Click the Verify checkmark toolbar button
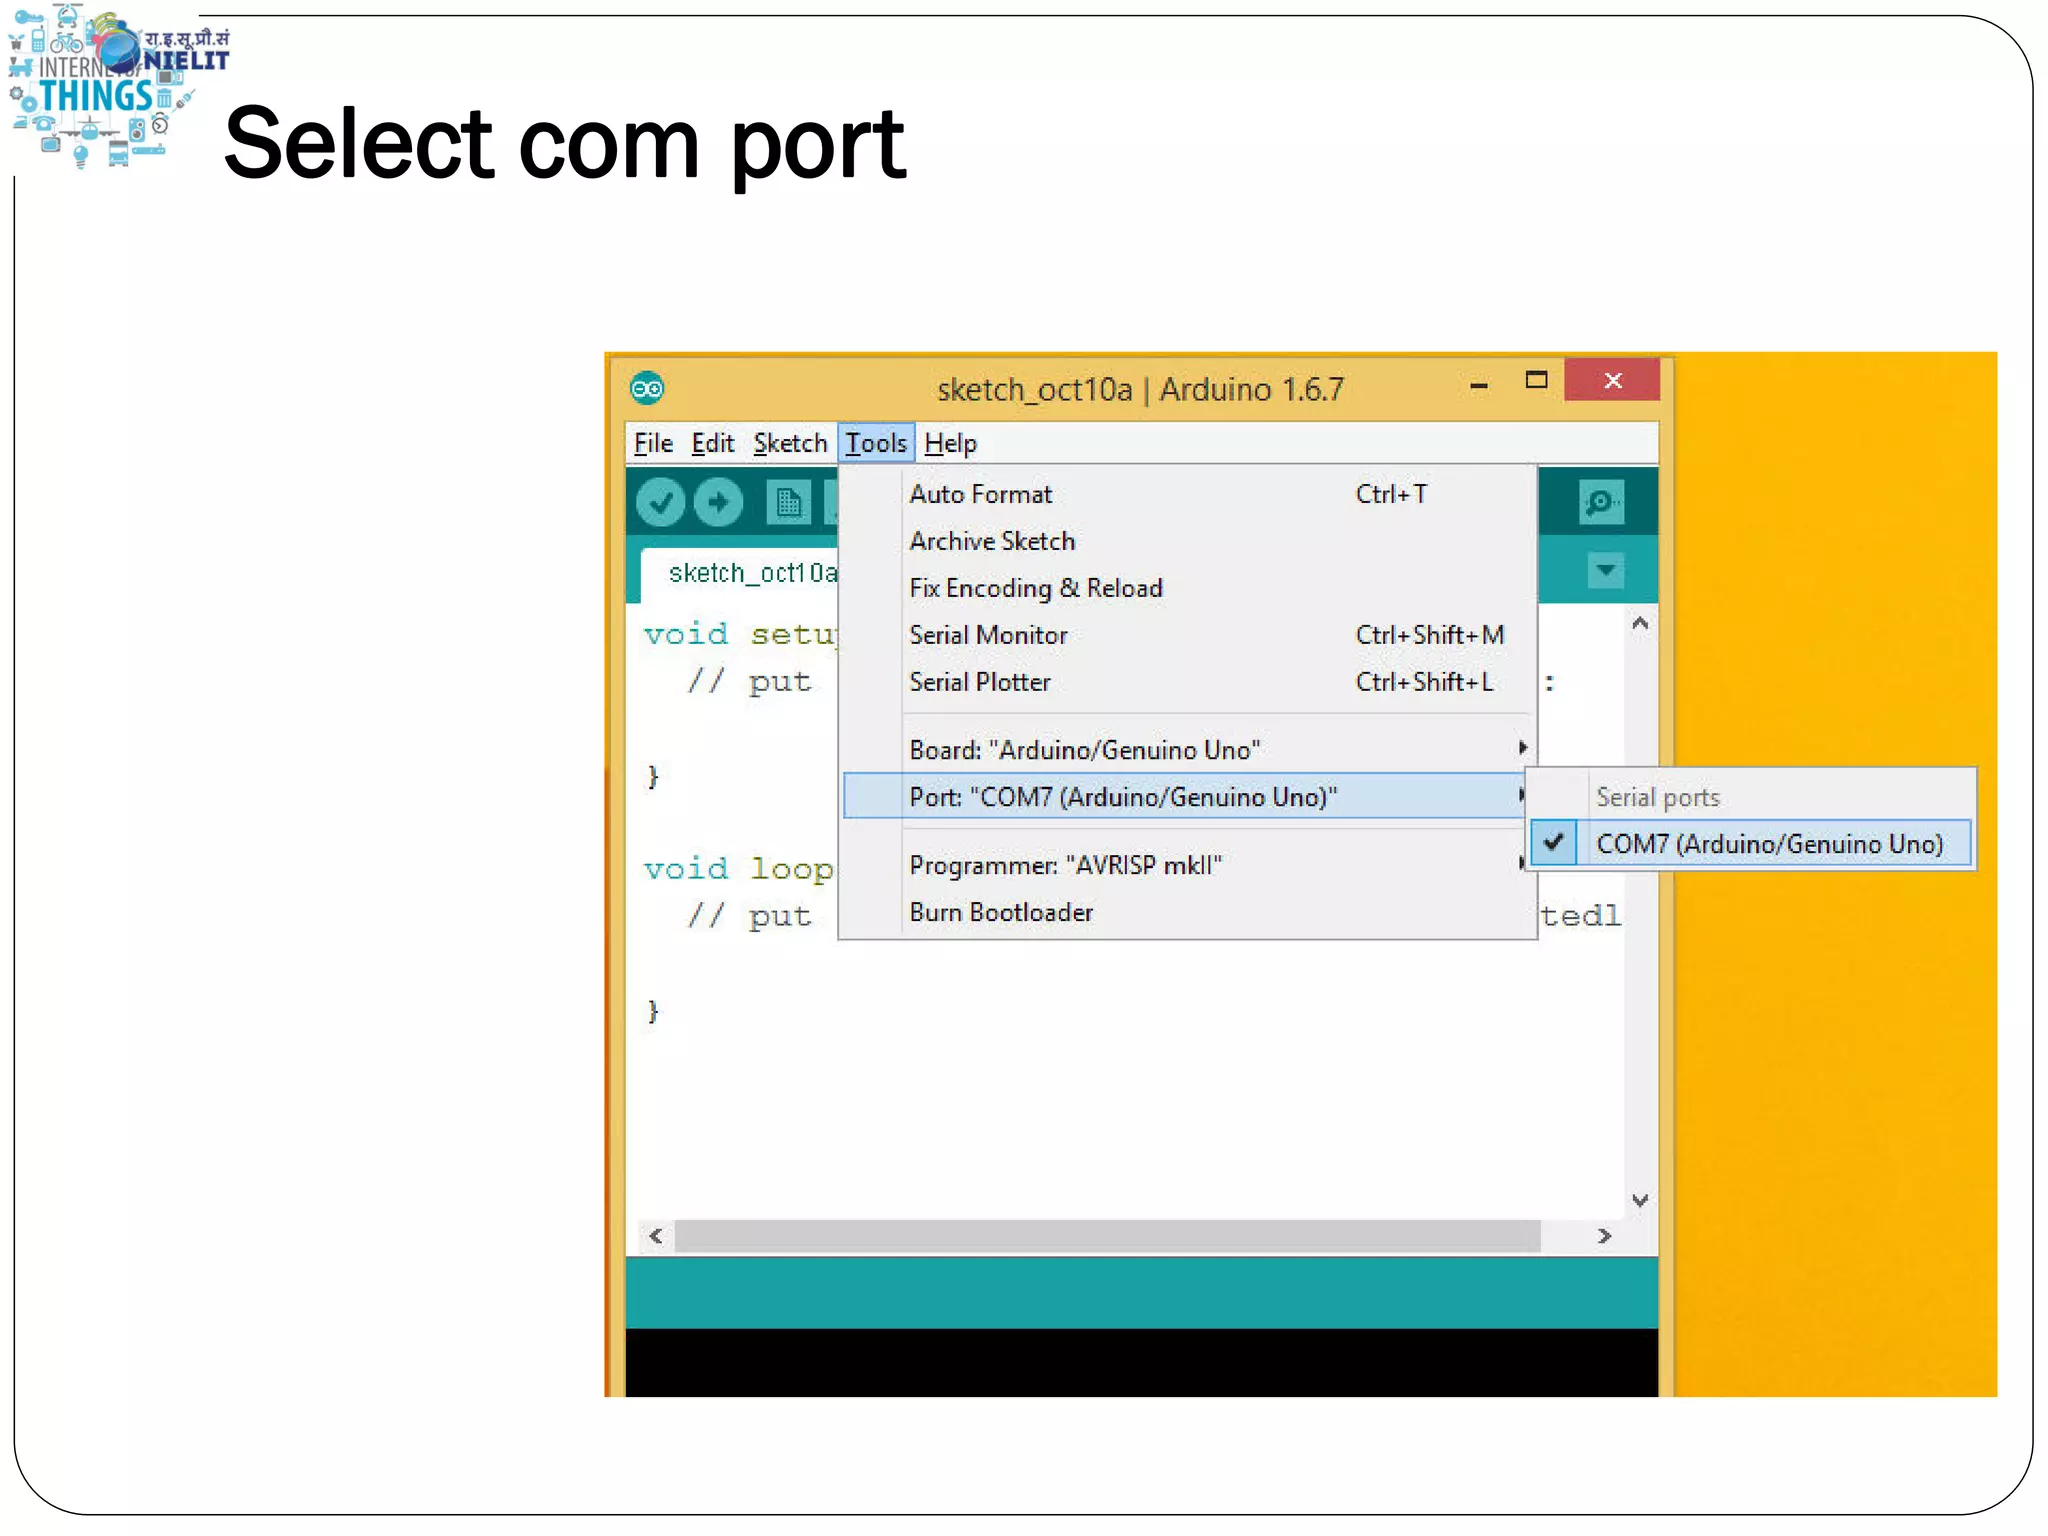Viewport: 2048px width, 1536px height. click(x=660, y=502)
